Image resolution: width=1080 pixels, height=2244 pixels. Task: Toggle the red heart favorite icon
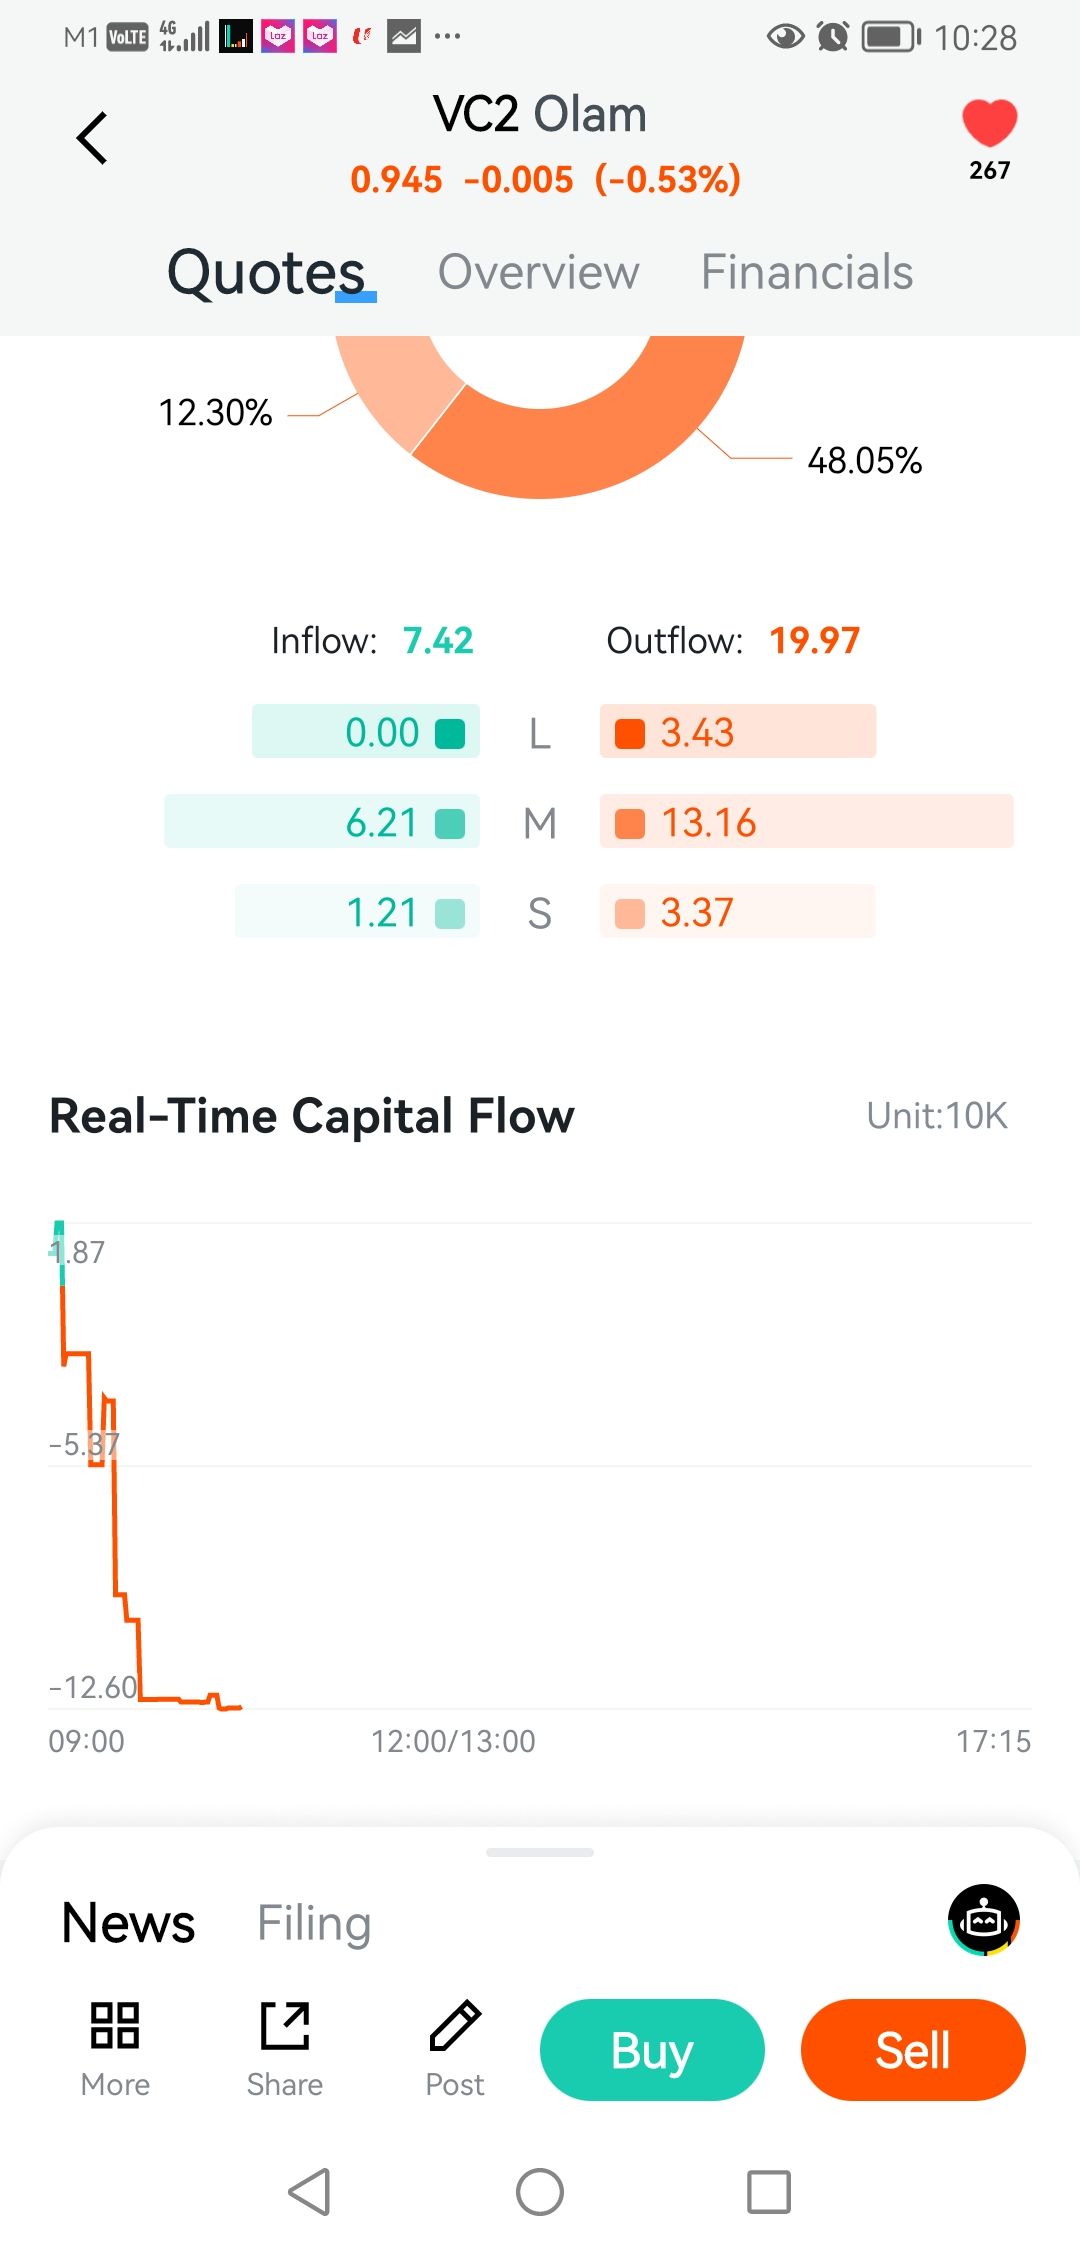pos(989,124)
